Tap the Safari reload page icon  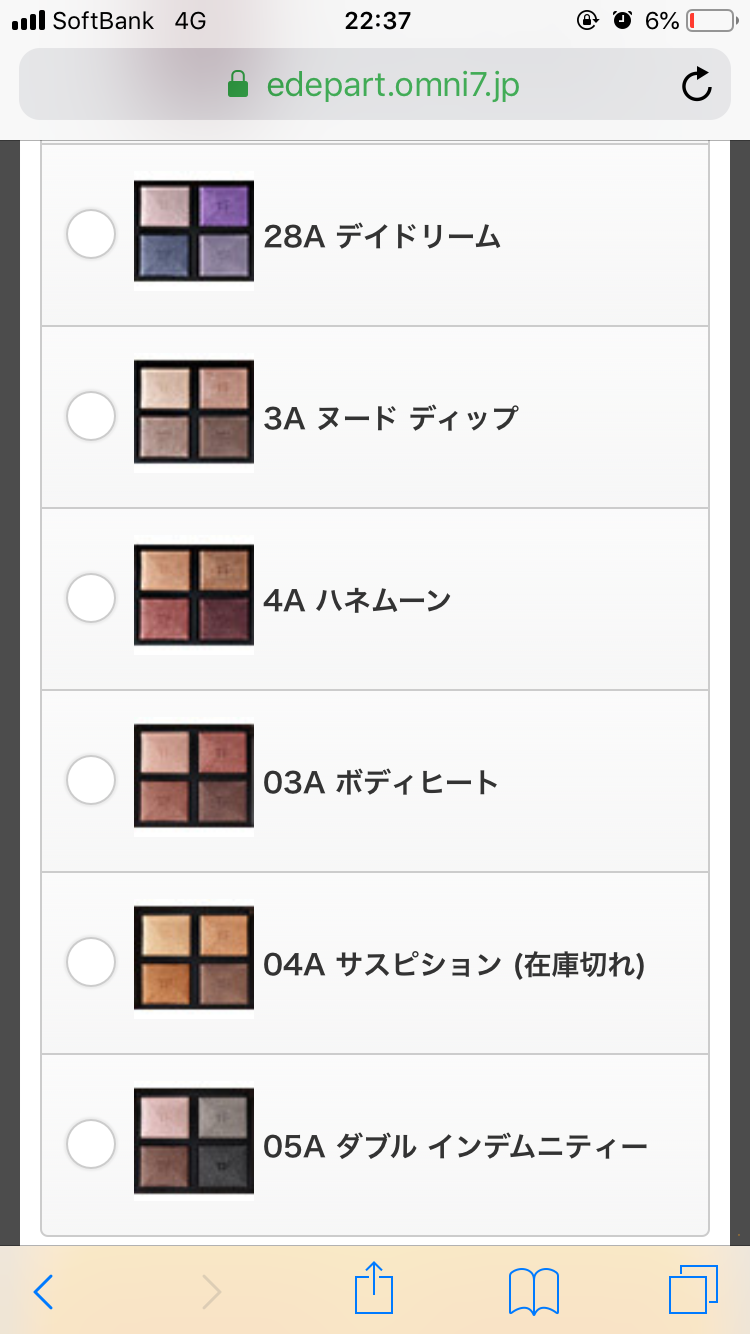pos(697,86)
